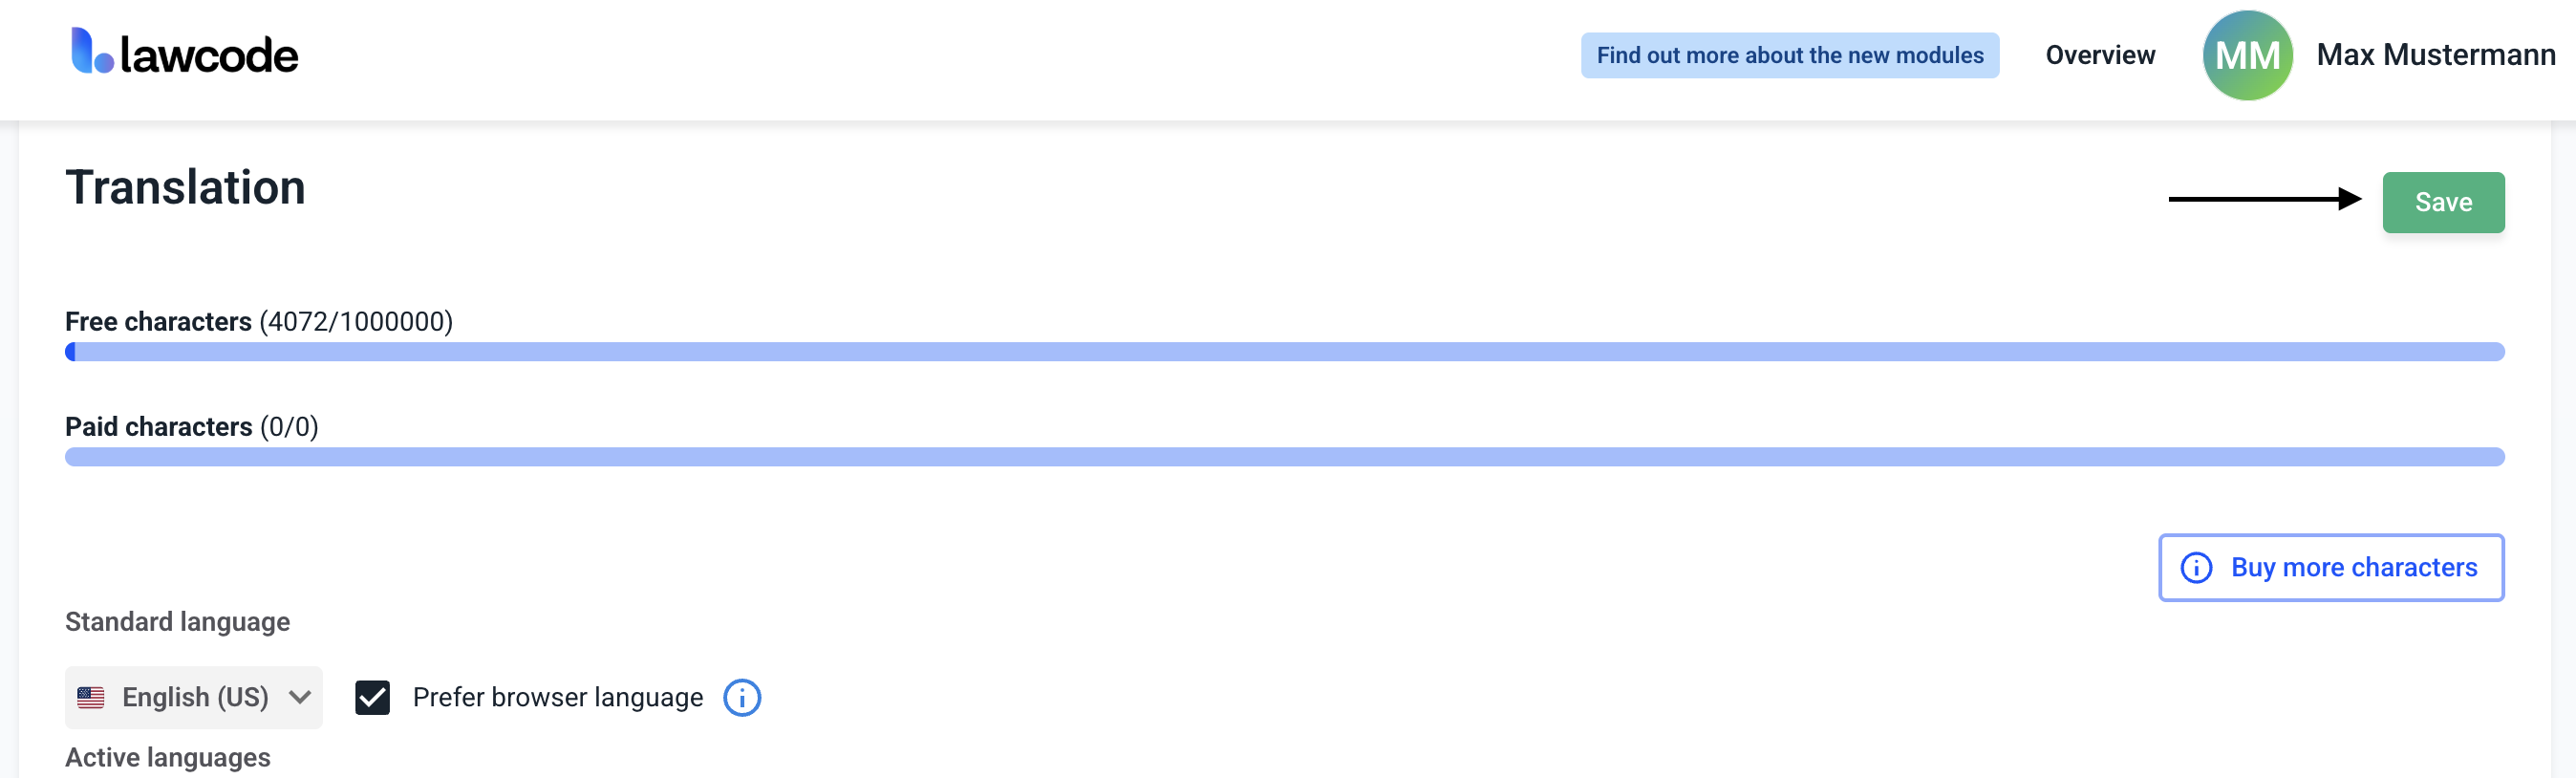Screen dimensions: 2576x778
Task: Click the Translation page heading
Action: click(x=185, y=187)
